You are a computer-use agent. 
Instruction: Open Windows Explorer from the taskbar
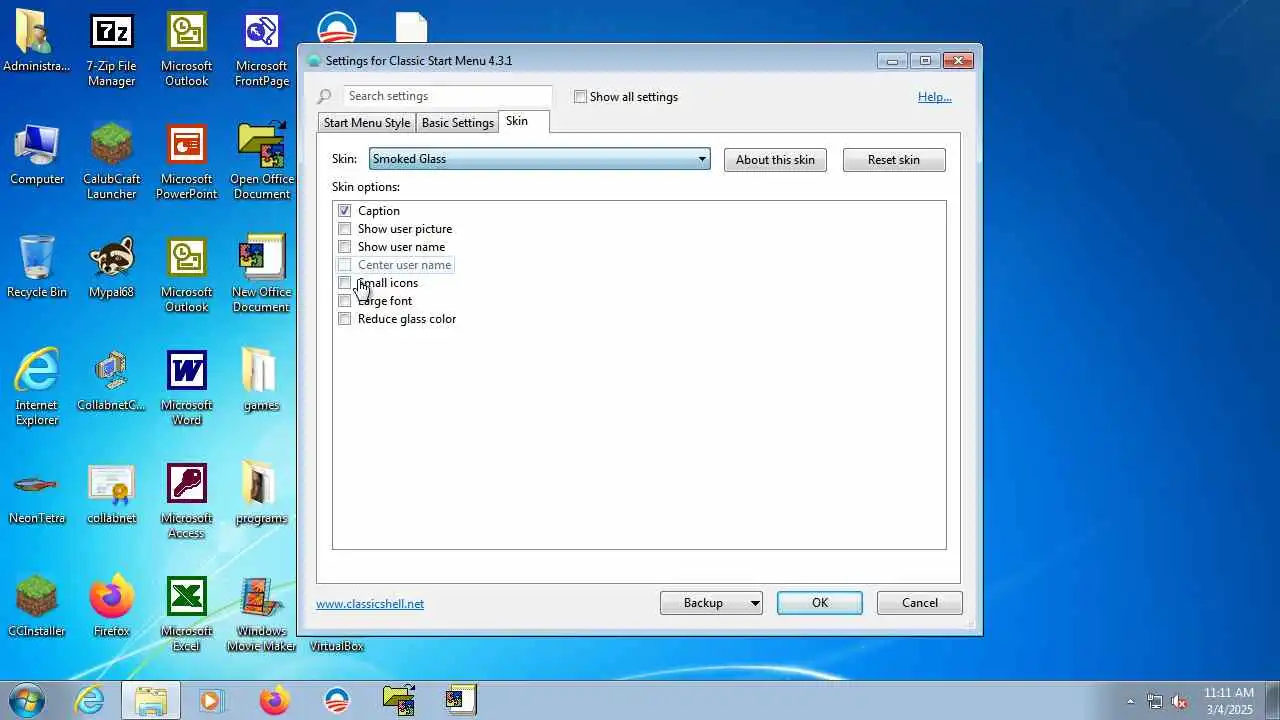point(151,700)
